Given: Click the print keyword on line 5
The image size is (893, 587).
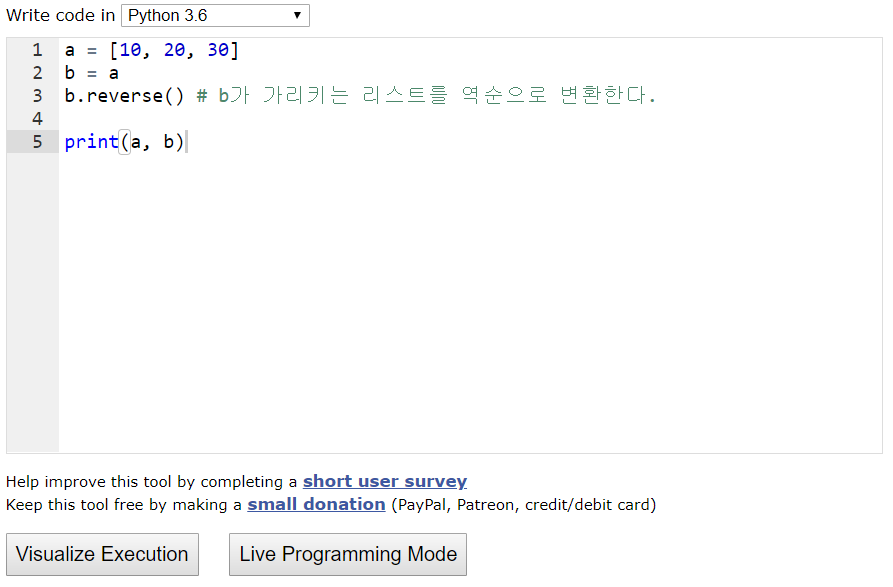Looking at the screenshot, I should click(91, 142).
